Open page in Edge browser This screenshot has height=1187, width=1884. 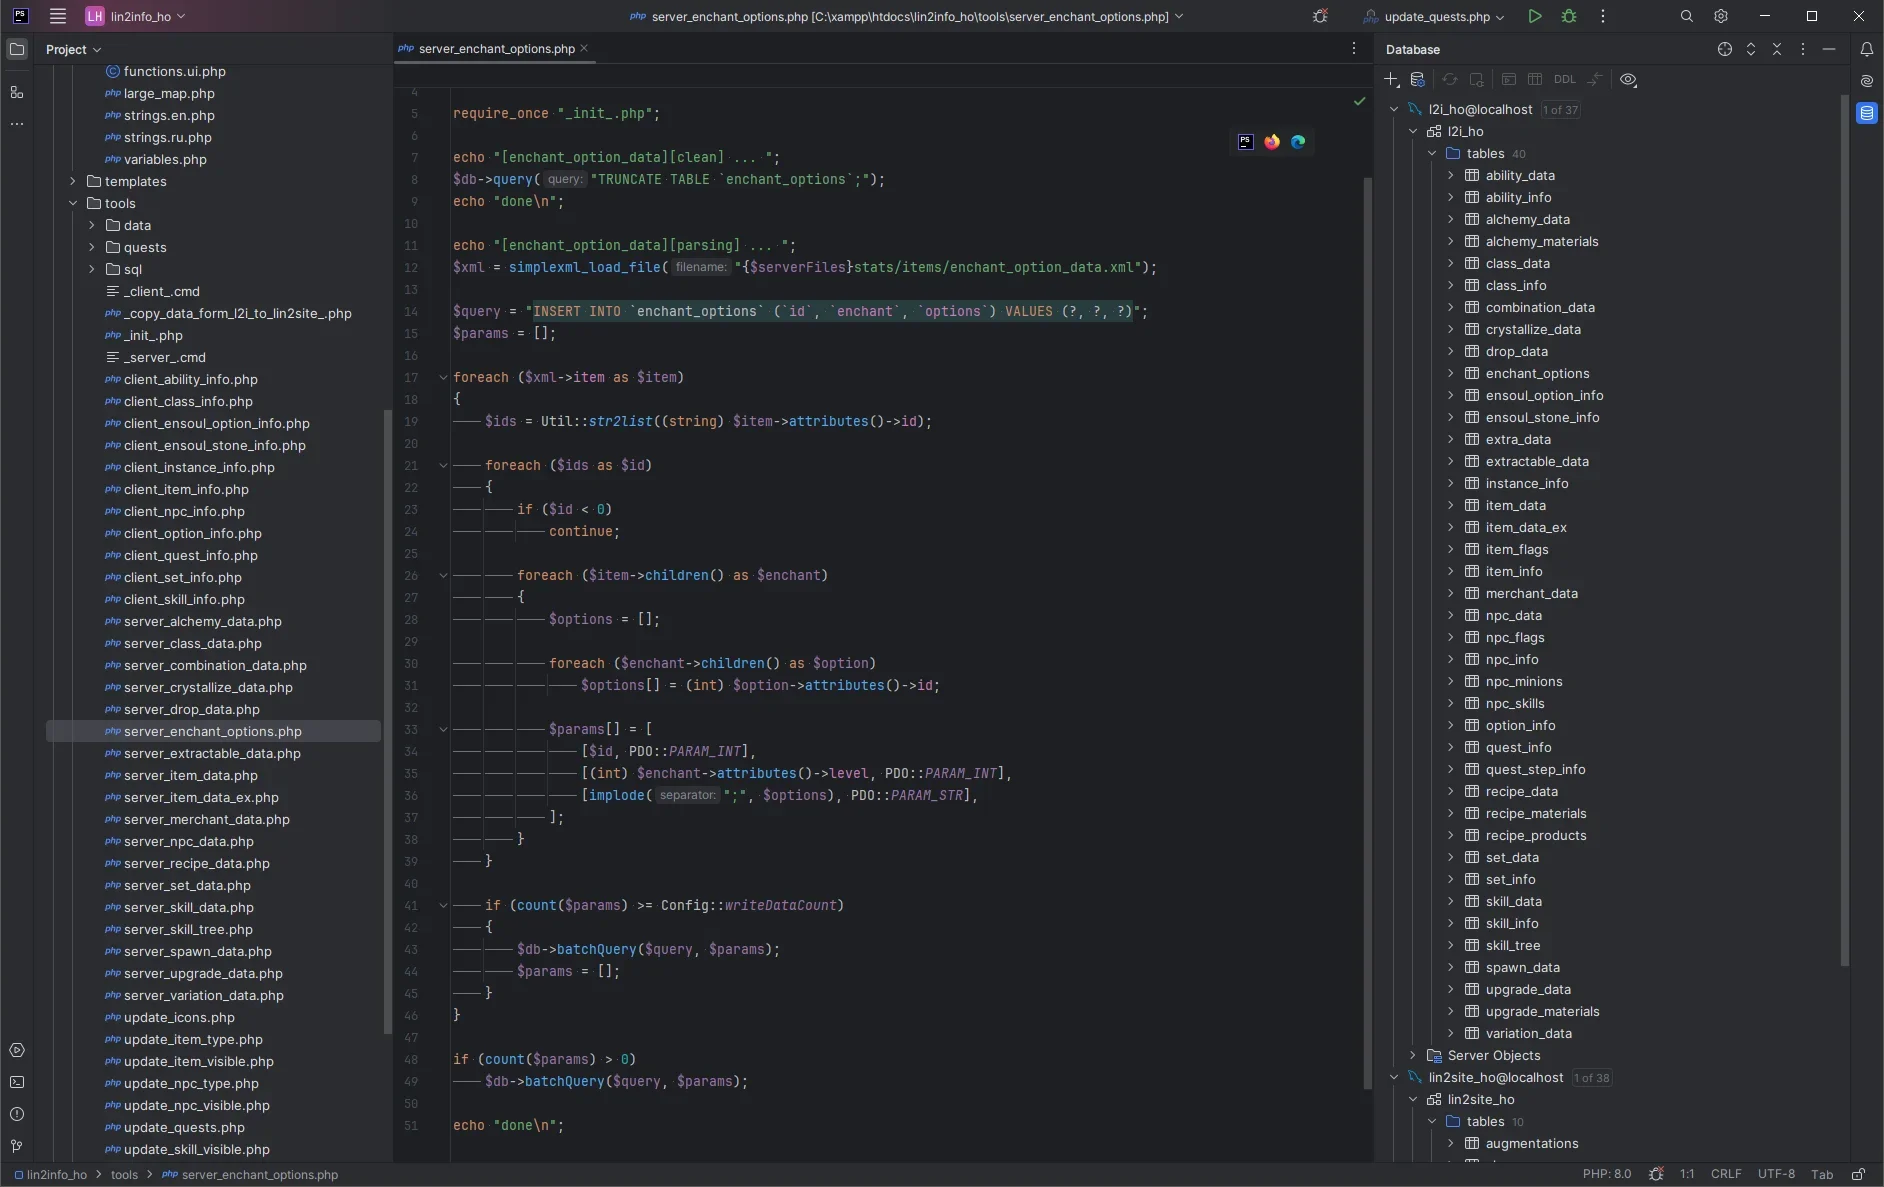pos(1298,142)
